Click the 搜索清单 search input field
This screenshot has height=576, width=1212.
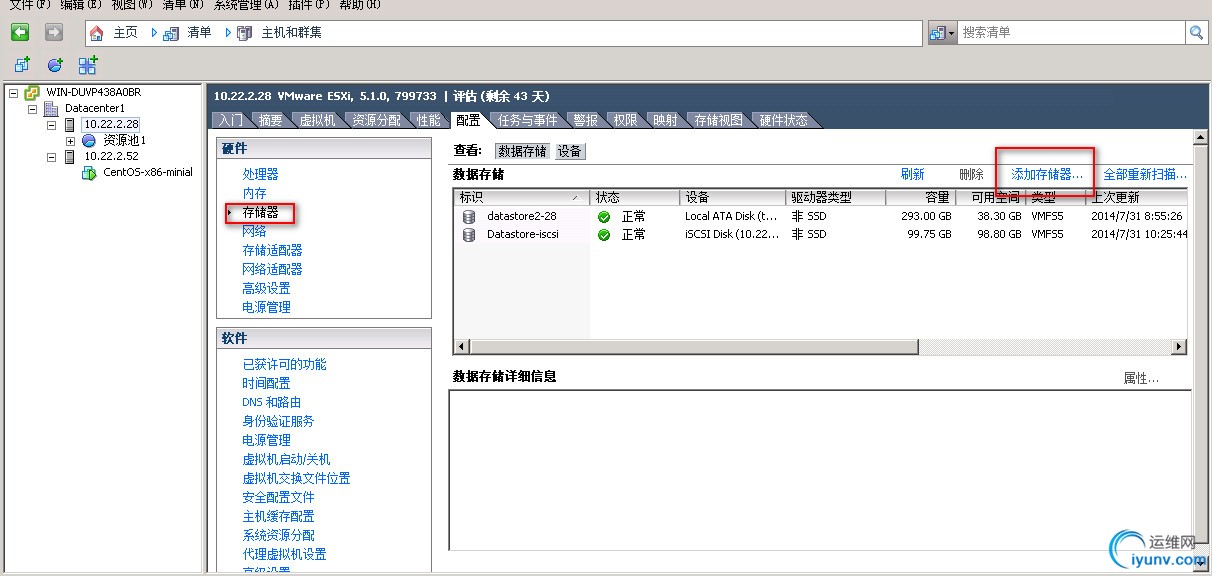(1072, 33)
